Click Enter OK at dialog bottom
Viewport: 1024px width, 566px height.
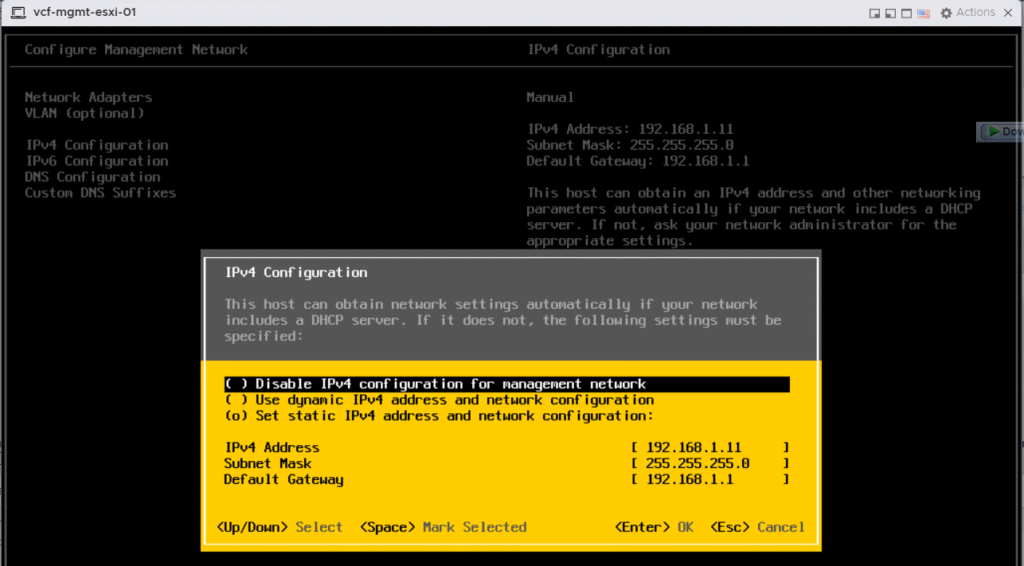point(653,527)
